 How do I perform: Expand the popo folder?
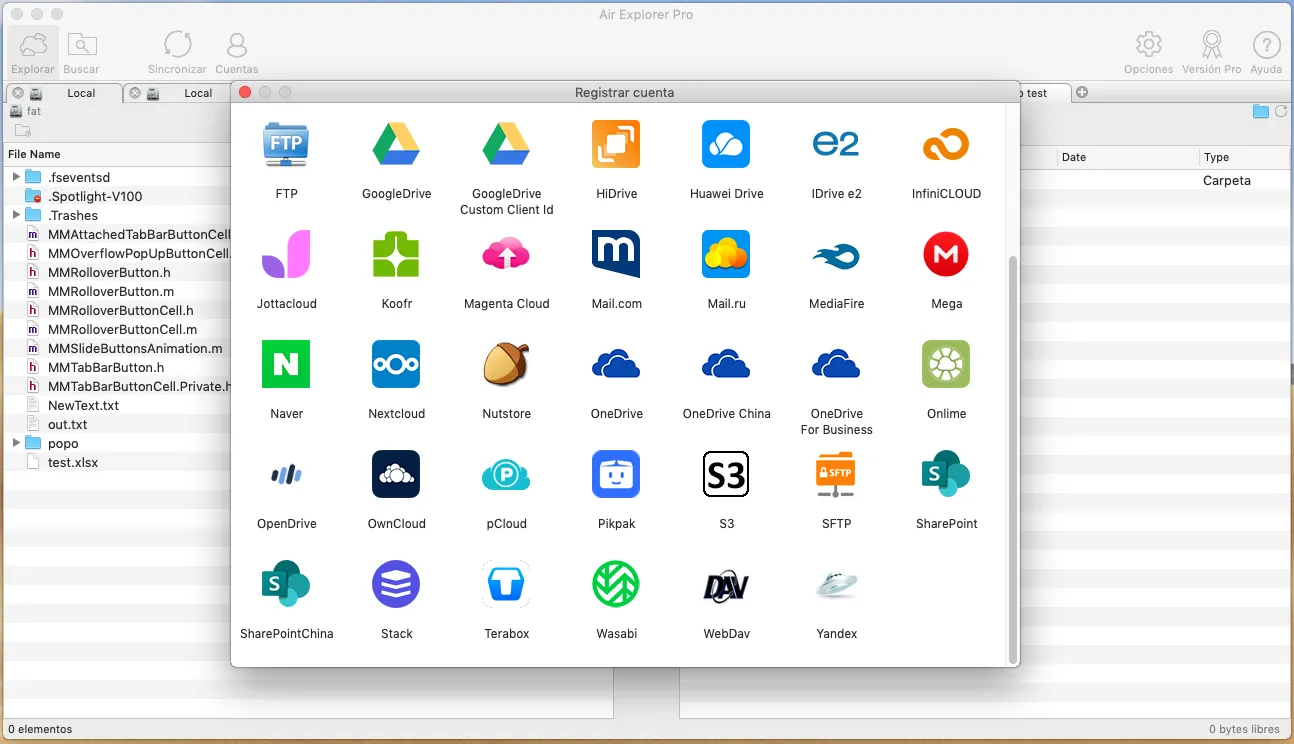tap(16, 443)
